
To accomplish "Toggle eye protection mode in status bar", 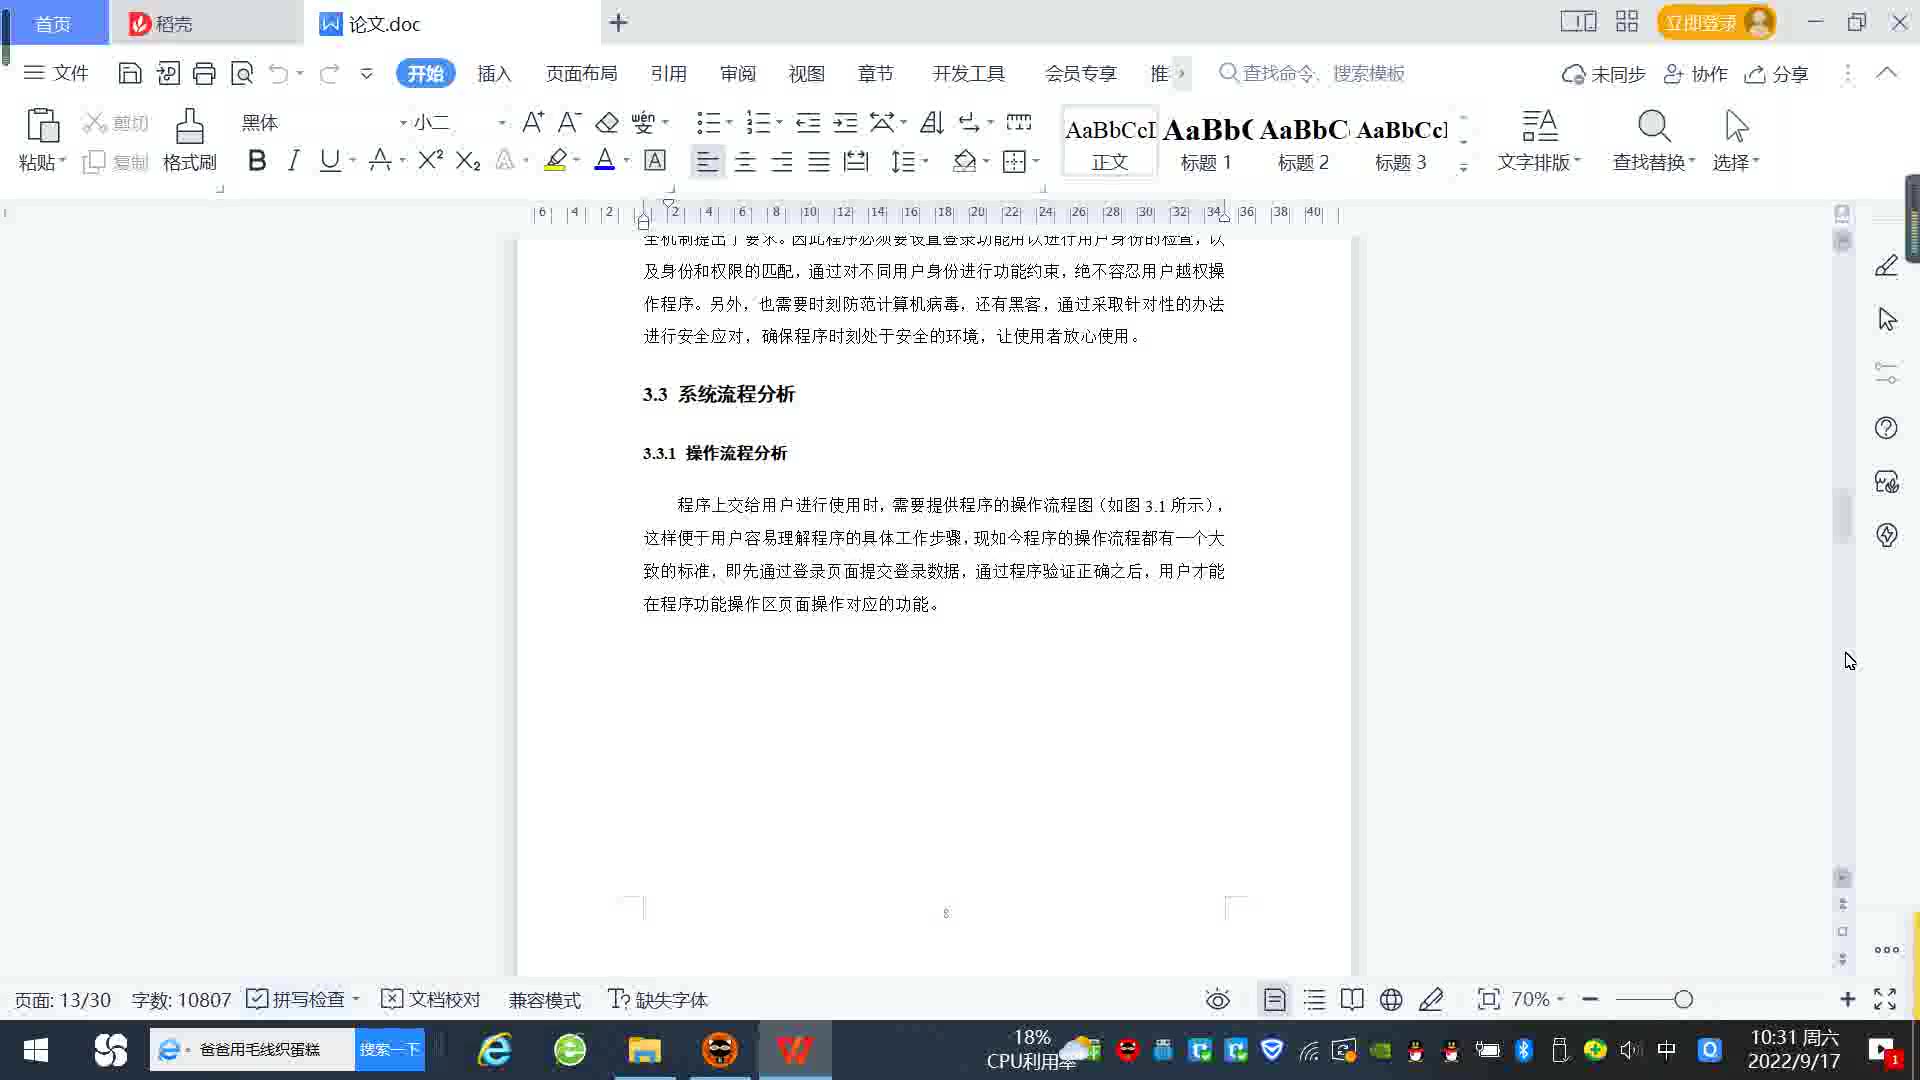I will (x=1217, y=999).
